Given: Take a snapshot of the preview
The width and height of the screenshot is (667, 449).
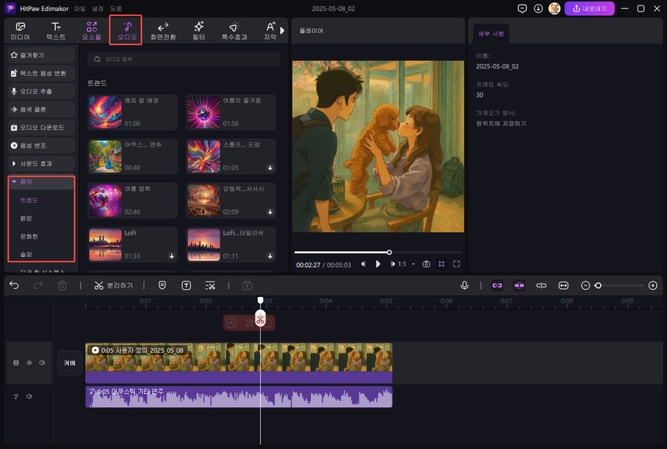Looking at the screenshot, I should point(426,264).
